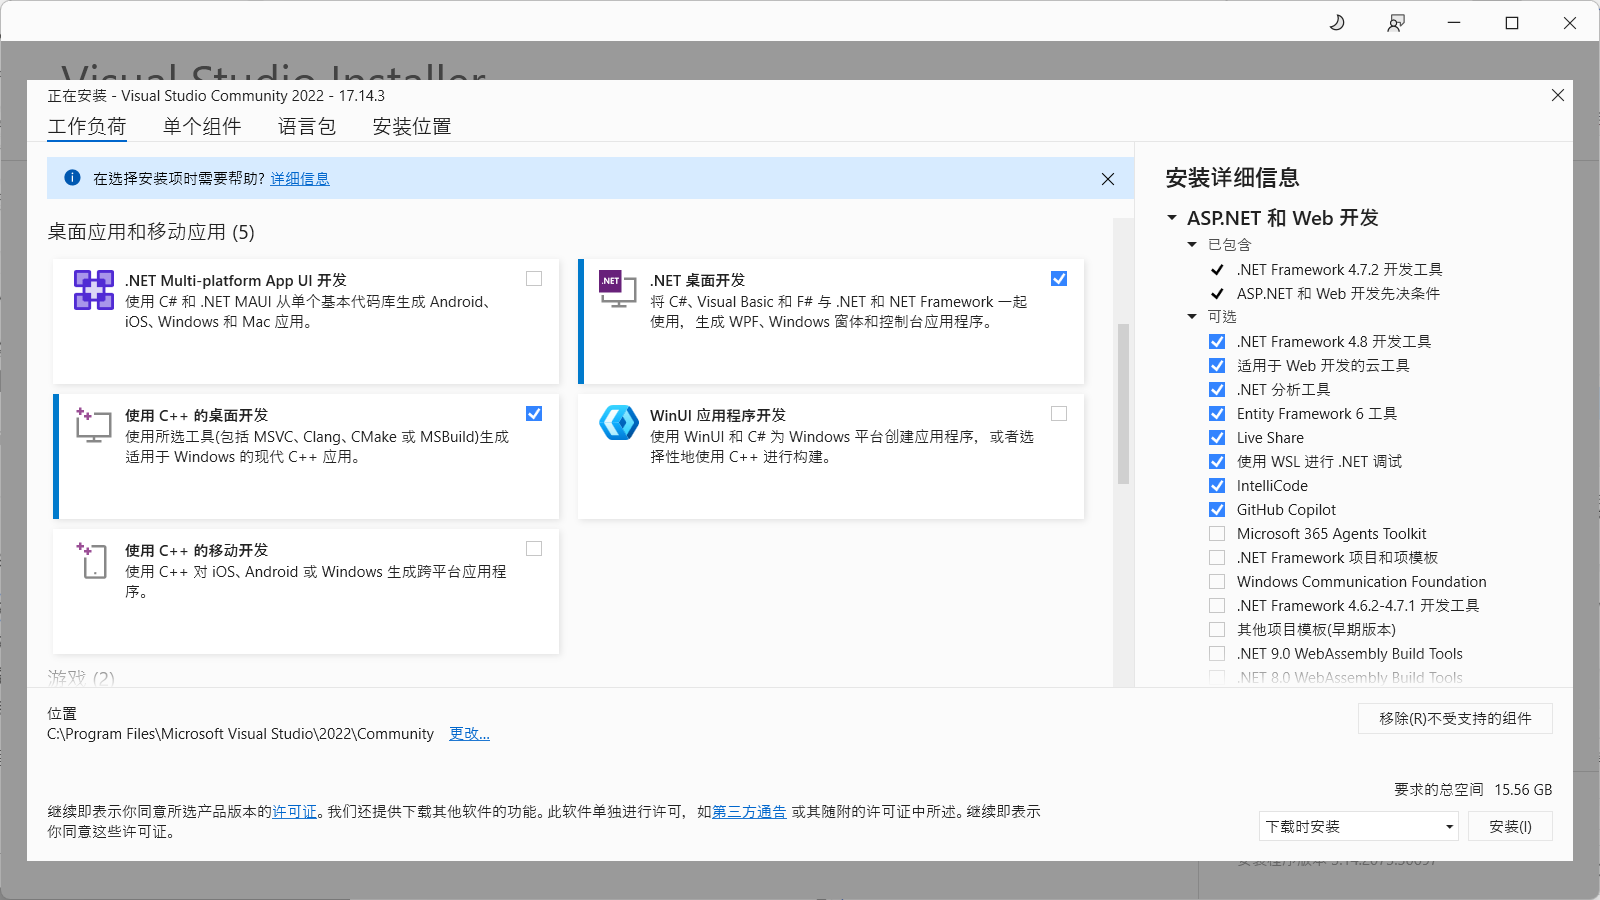Image resolution: width=1600 pixels, height=900 pixels.
Task: Switch to the 单个组件 tab
Action: [202, 127]
